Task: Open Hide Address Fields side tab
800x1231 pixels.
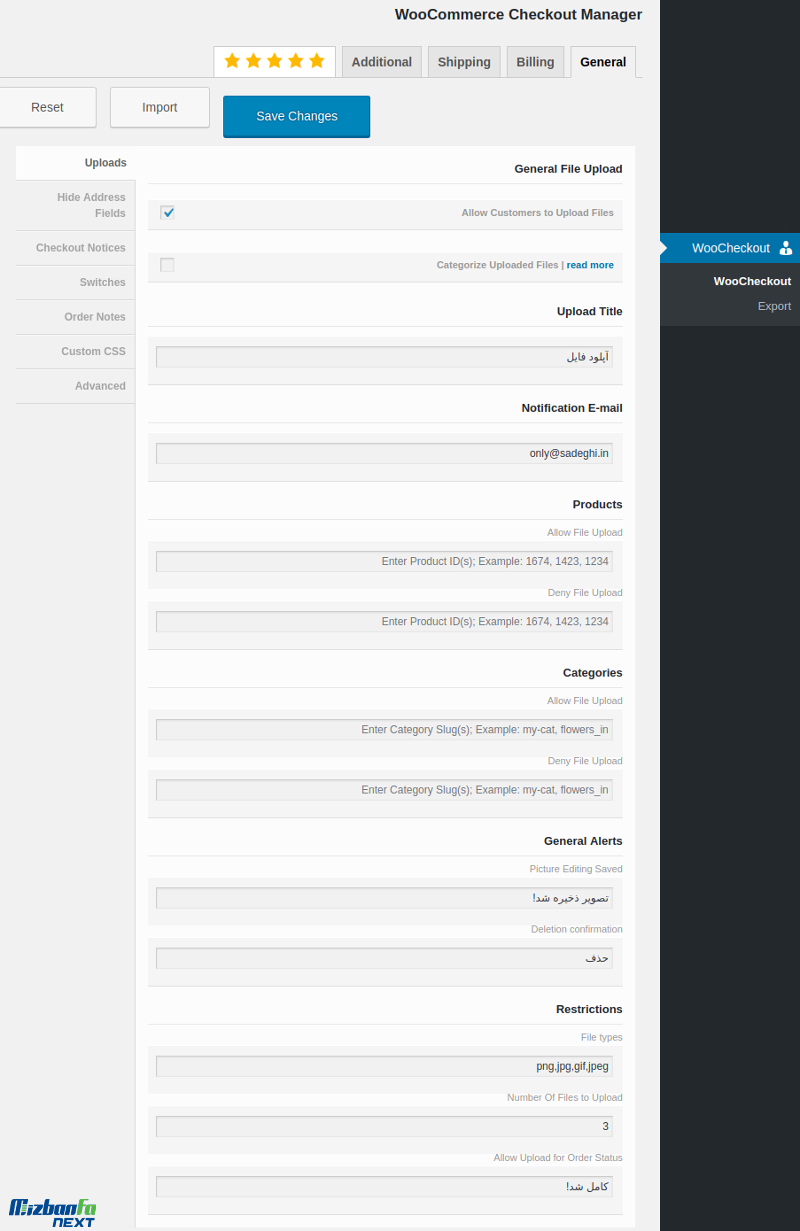Action: (x=75, y=205)
